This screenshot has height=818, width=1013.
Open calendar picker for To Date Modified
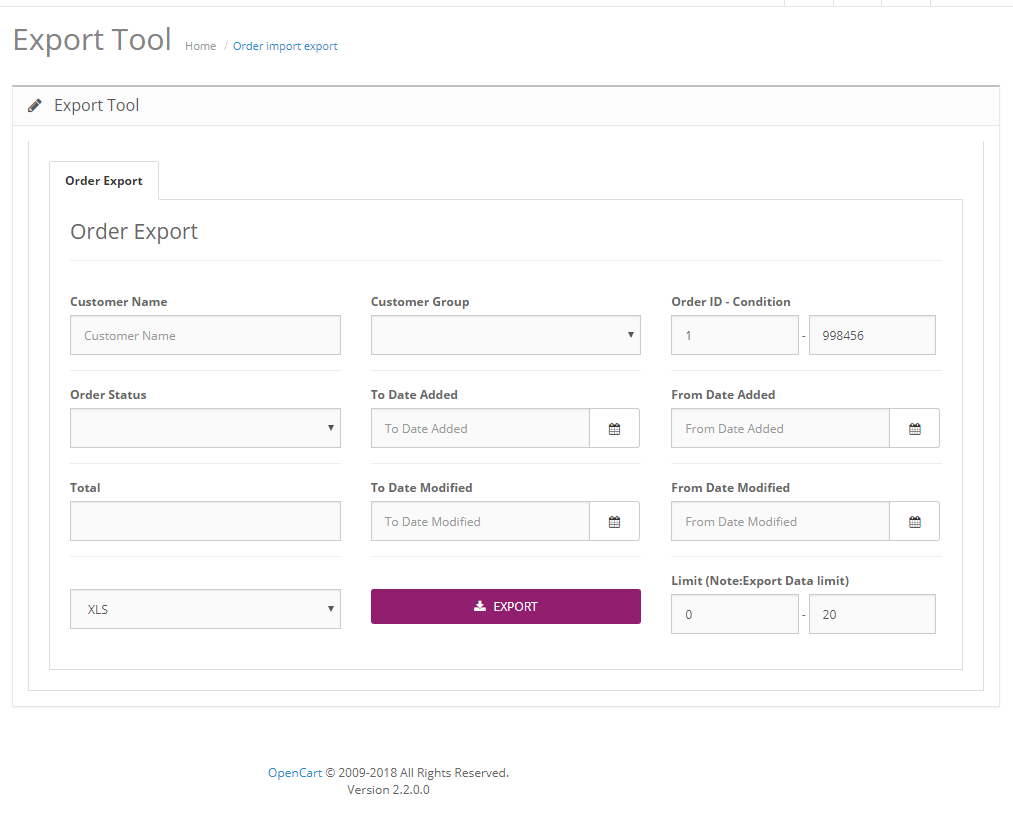click(x=614, y=521)
